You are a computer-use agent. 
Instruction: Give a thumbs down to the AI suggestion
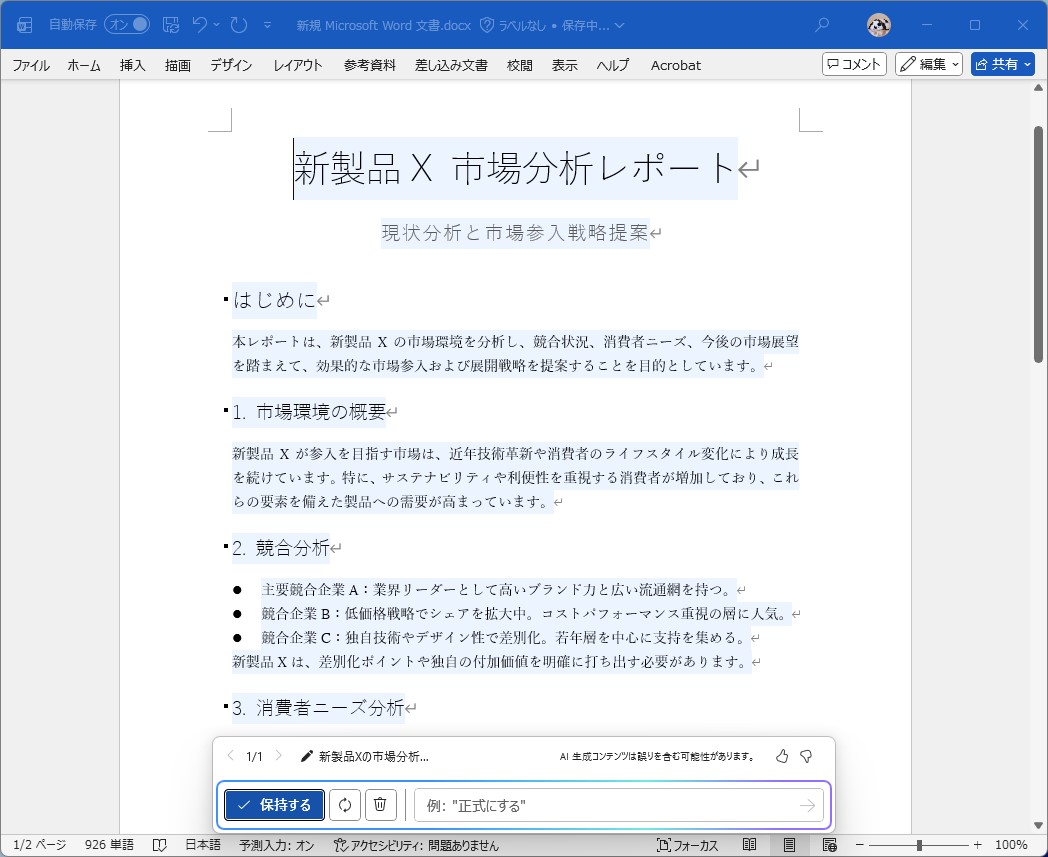(x=808, y=757)
